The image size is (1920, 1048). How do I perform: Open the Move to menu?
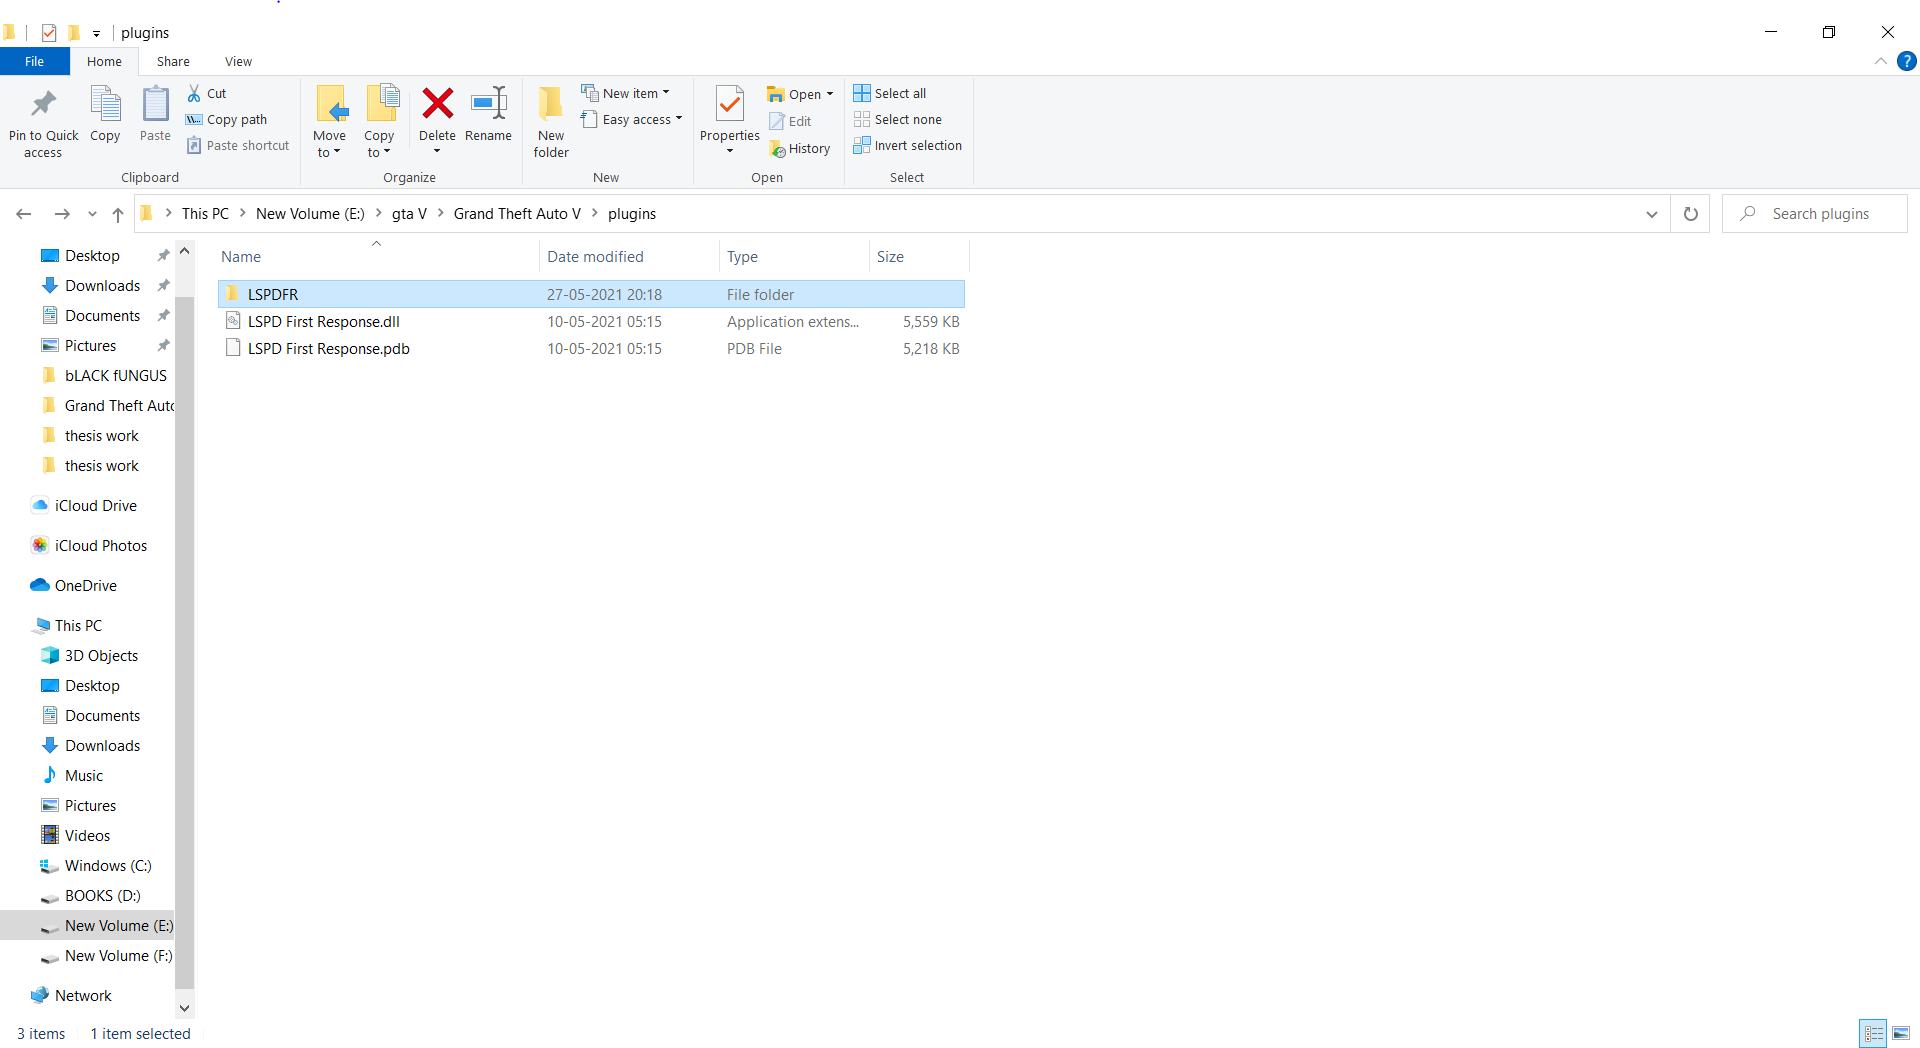click(x=329, y=121)
